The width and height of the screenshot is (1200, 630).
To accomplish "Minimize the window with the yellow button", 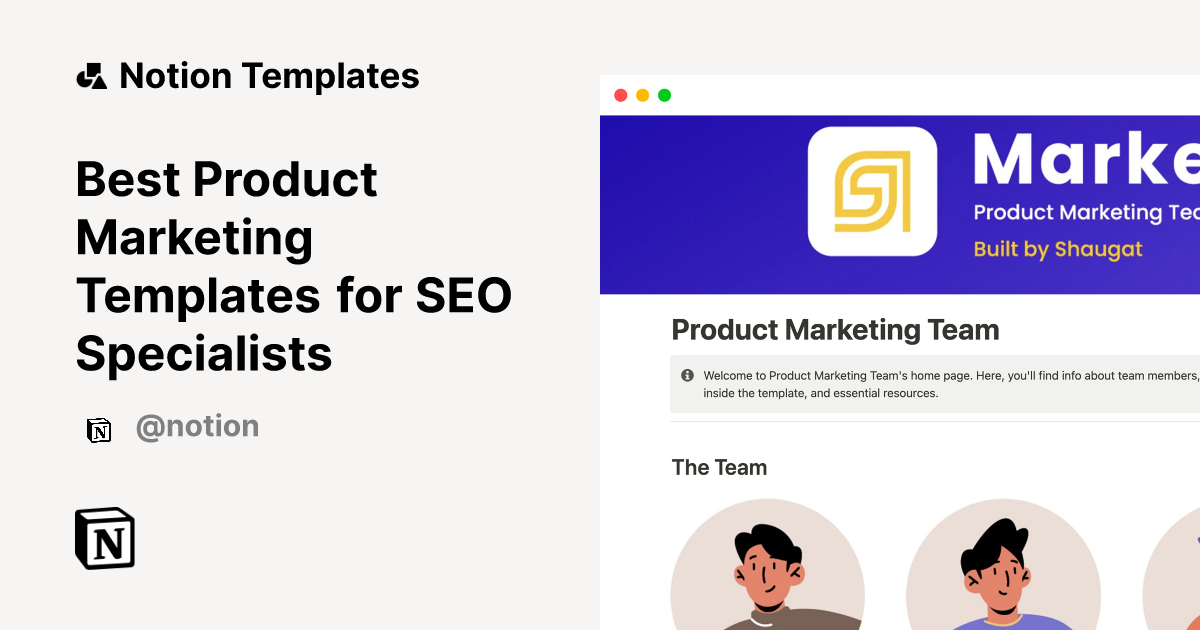I will click(x=642, y=96).
